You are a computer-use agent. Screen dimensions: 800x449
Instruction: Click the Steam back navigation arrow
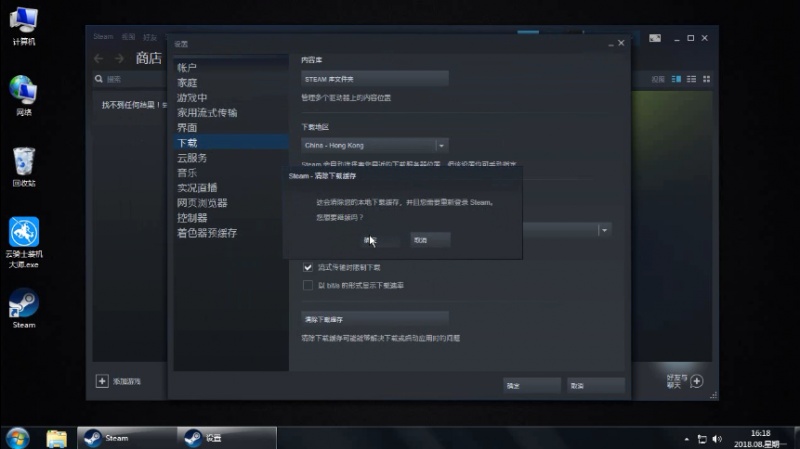[x=98, y=59]
